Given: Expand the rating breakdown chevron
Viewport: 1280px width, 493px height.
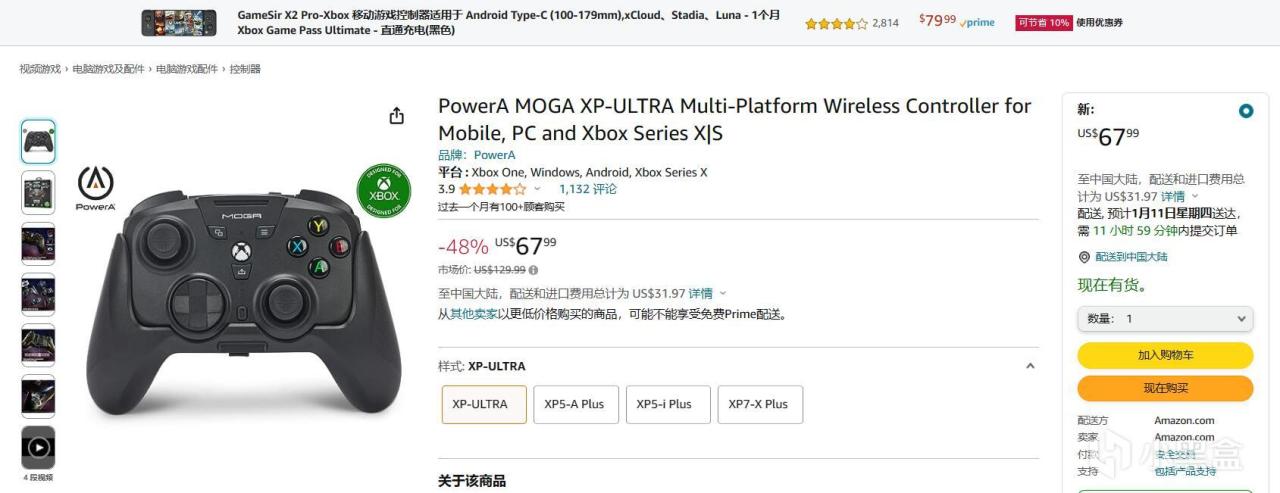Looking at the screenshot, I should point(537,189).
